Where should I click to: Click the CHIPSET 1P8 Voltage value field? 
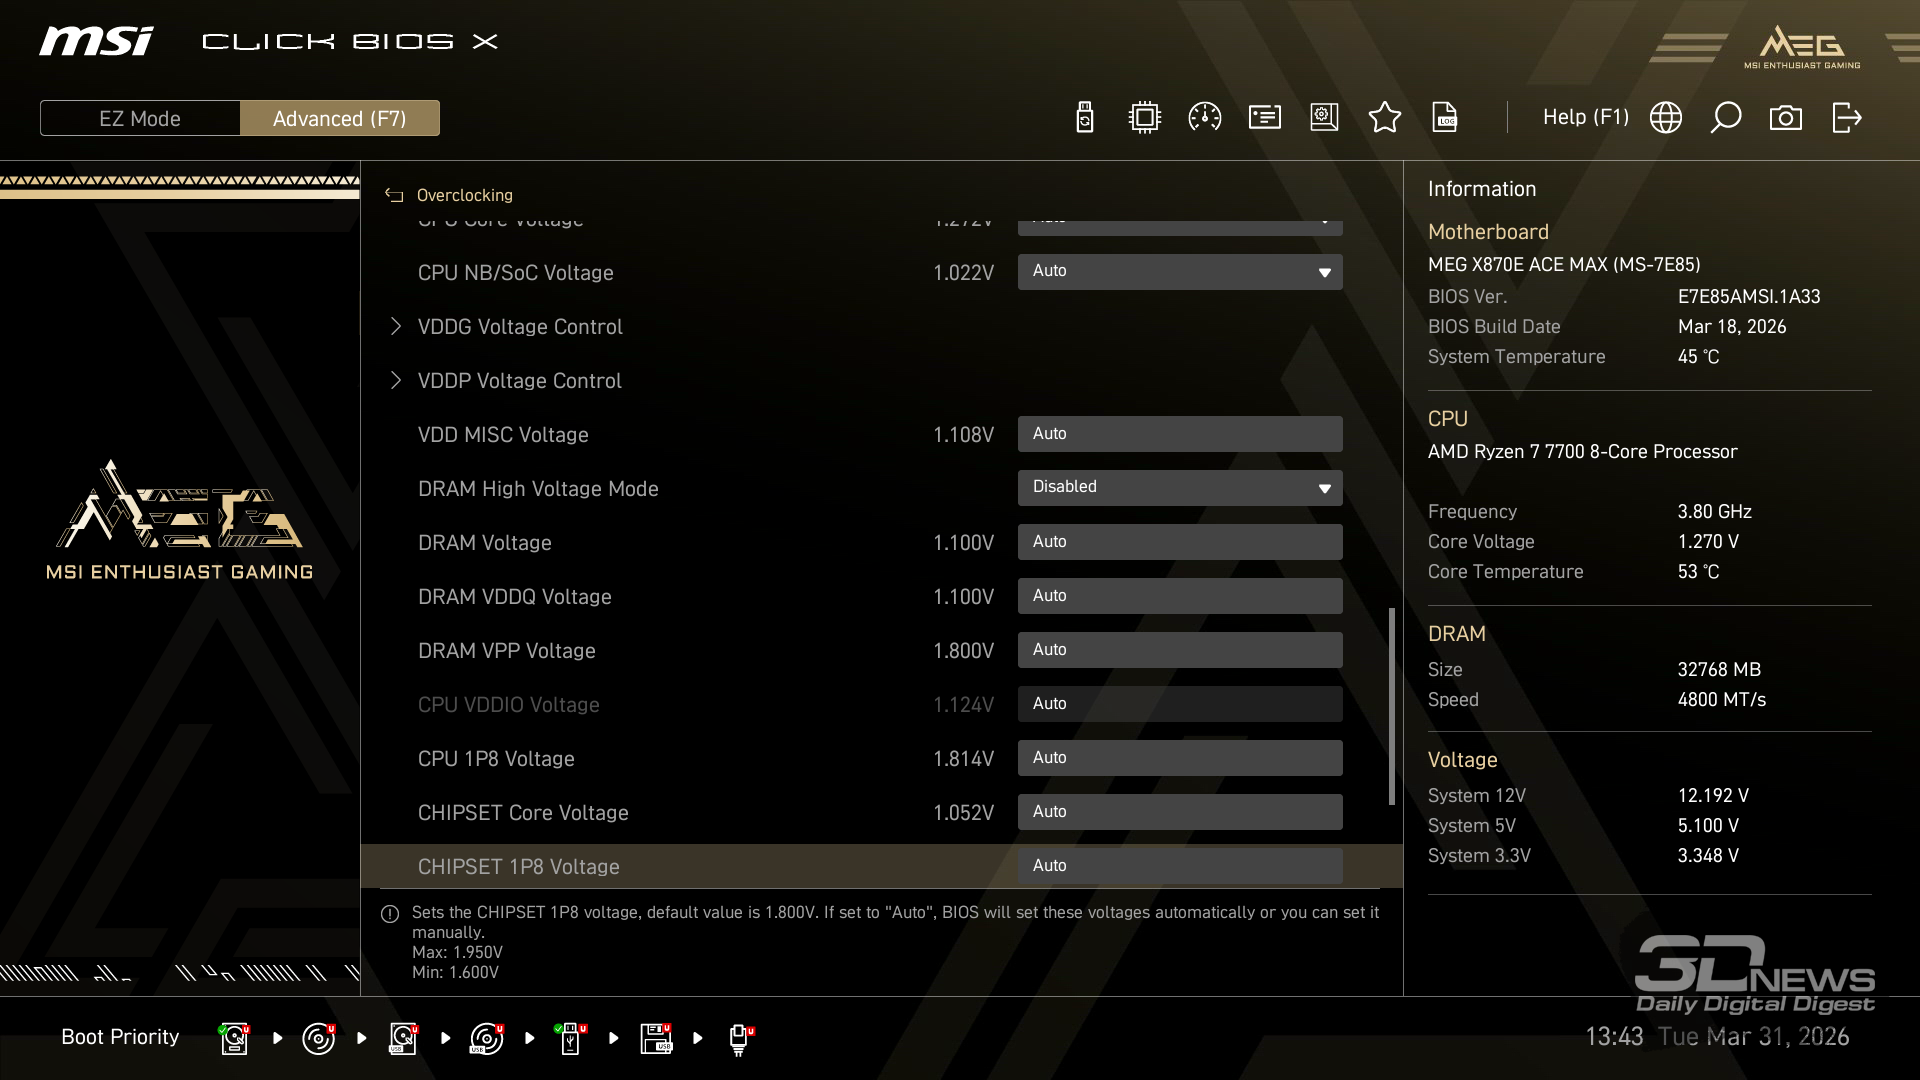tap(1180, 866)
